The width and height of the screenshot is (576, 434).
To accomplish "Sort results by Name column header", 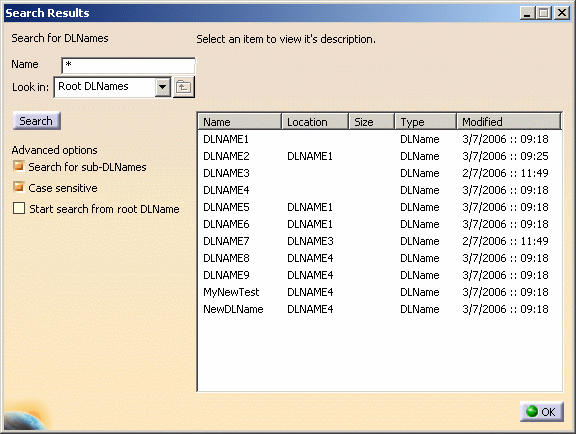I will point(240,122).
